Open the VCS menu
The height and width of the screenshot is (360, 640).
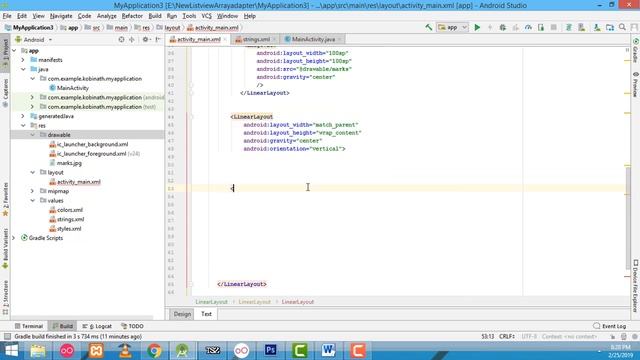pos(207,16)
